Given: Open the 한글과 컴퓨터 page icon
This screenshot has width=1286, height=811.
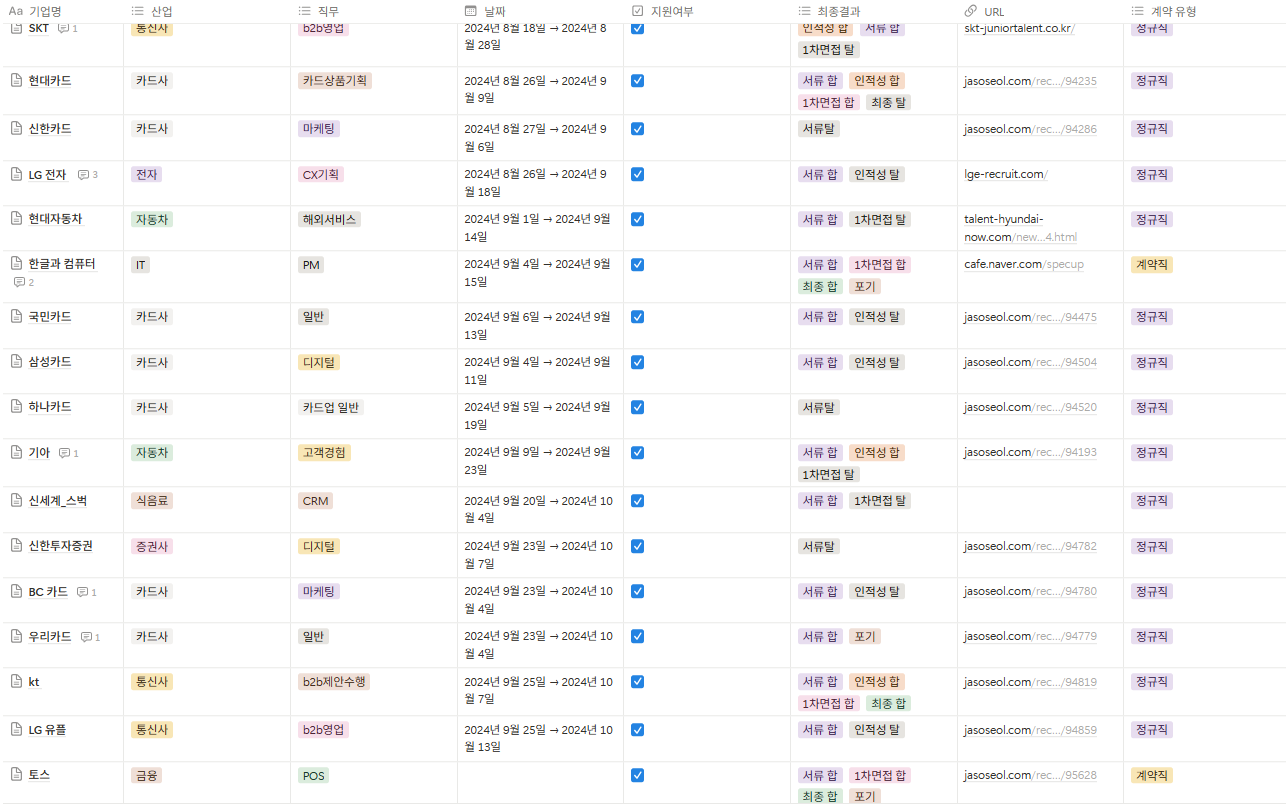Looking at the screenshot, I should click(16, 264).
